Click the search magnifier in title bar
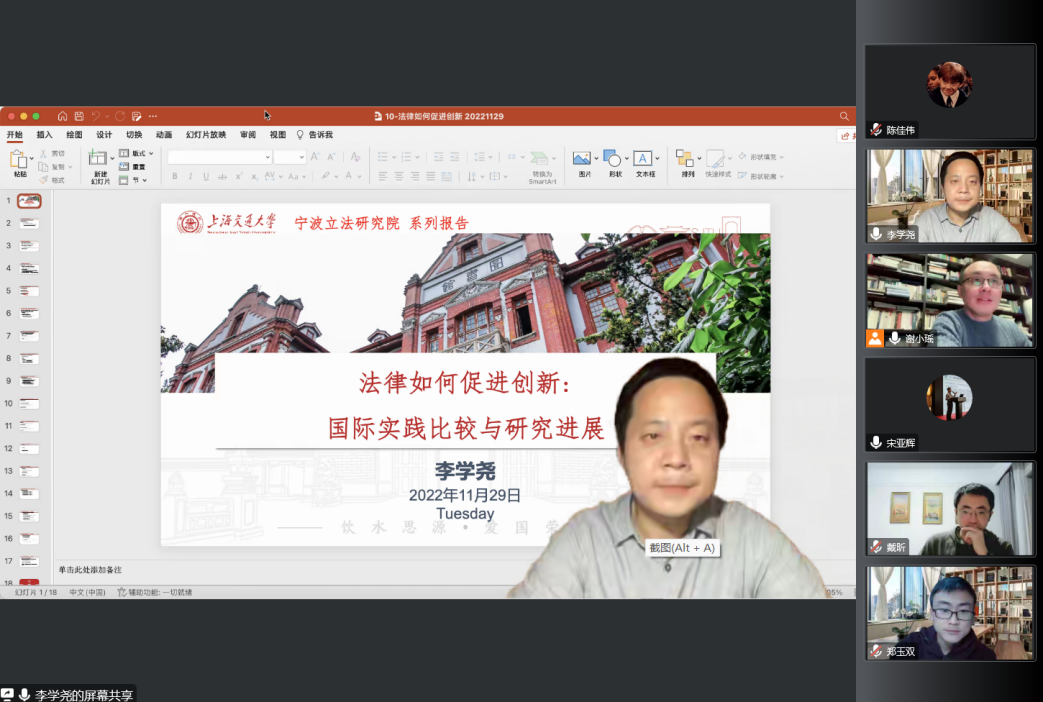 pos(844,116)
